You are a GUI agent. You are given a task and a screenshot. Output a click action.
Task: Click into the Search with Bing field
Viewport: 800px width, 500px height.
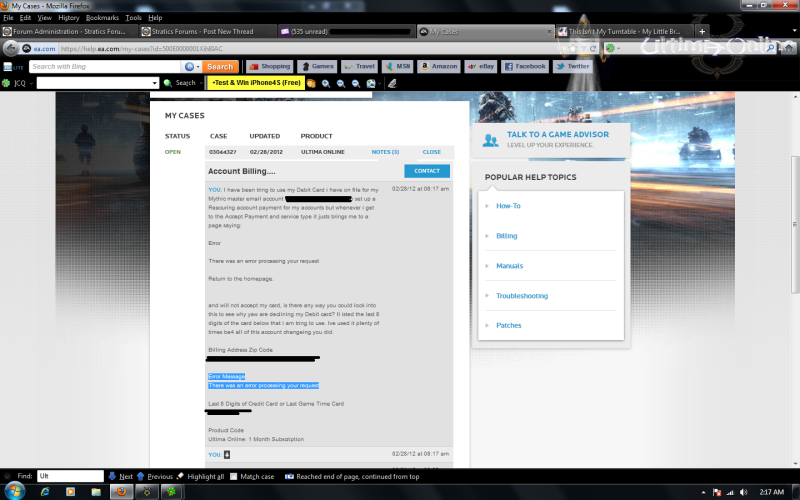[105, 67]
